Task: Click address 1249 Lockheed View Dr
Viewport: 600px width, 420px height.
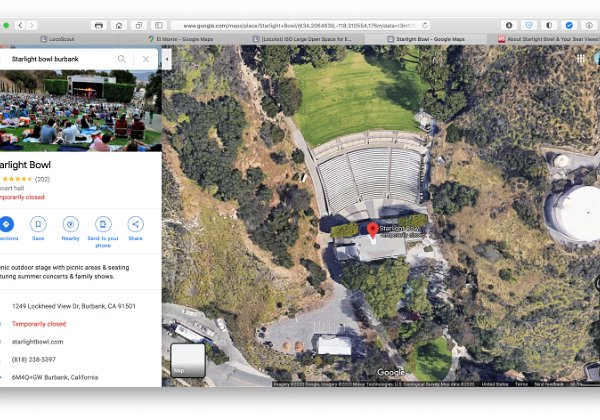Action: (73, 306)
